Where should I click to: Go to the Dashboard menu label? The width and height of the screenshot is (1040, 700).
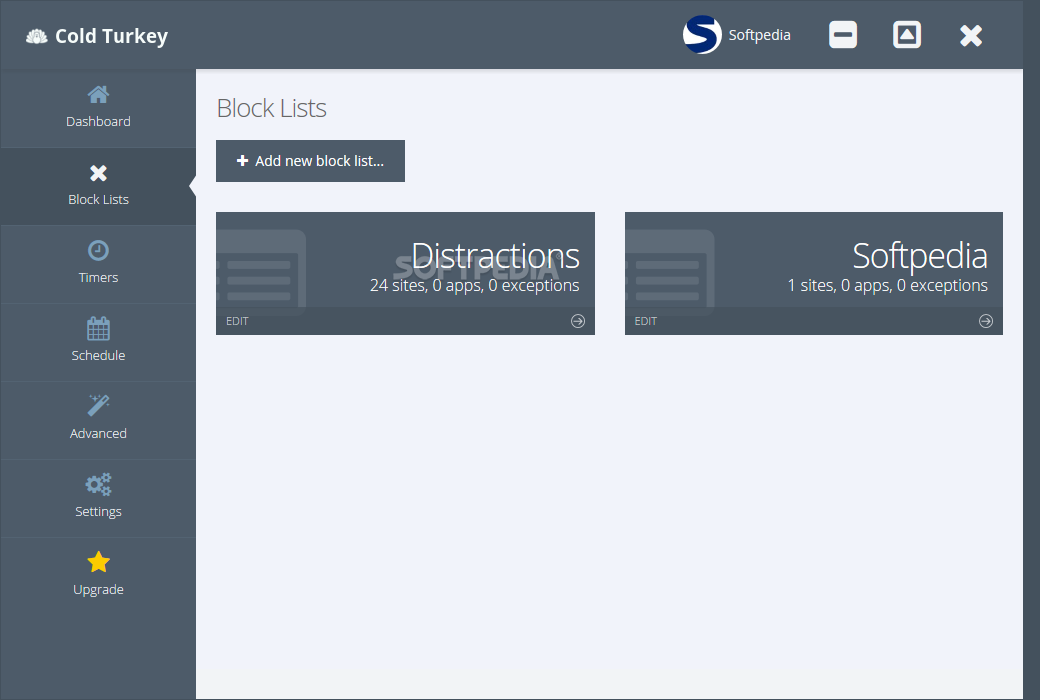click(98, 121)
